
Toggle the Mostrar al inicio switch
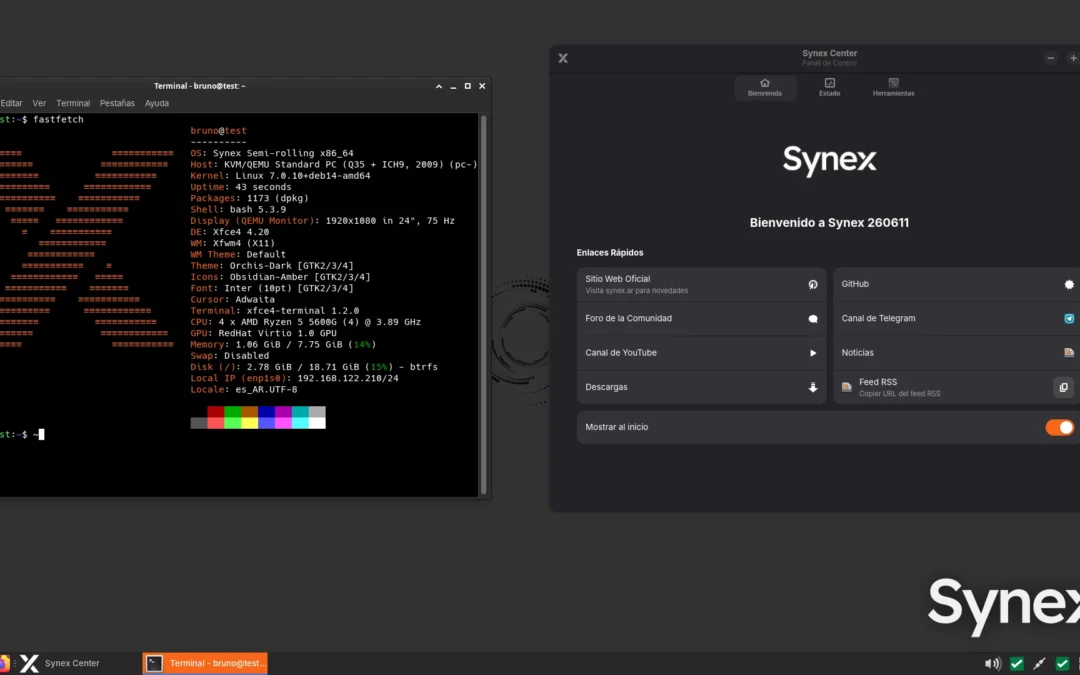tap(1059, 428)
